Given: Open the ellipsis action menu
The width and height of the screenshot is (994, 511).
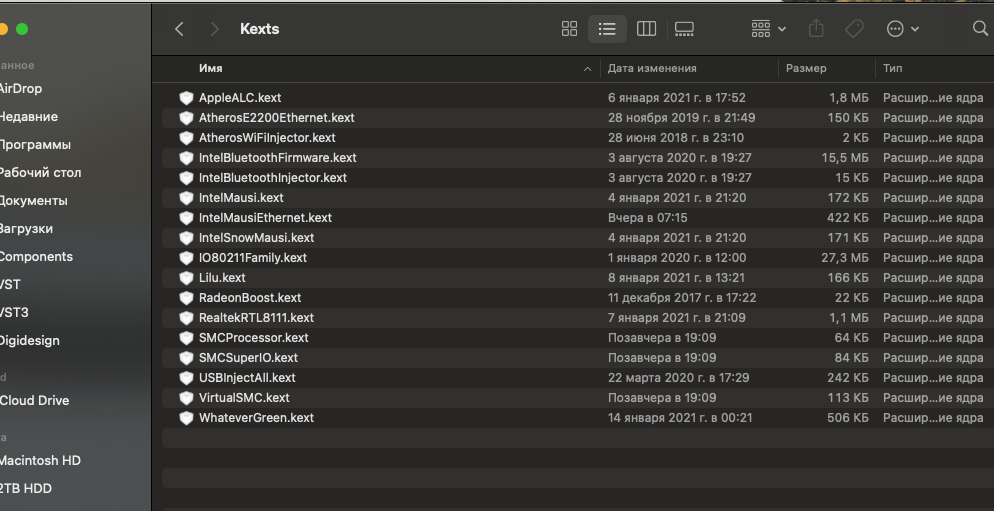Looking at the screenshot, I should (902, 29).
